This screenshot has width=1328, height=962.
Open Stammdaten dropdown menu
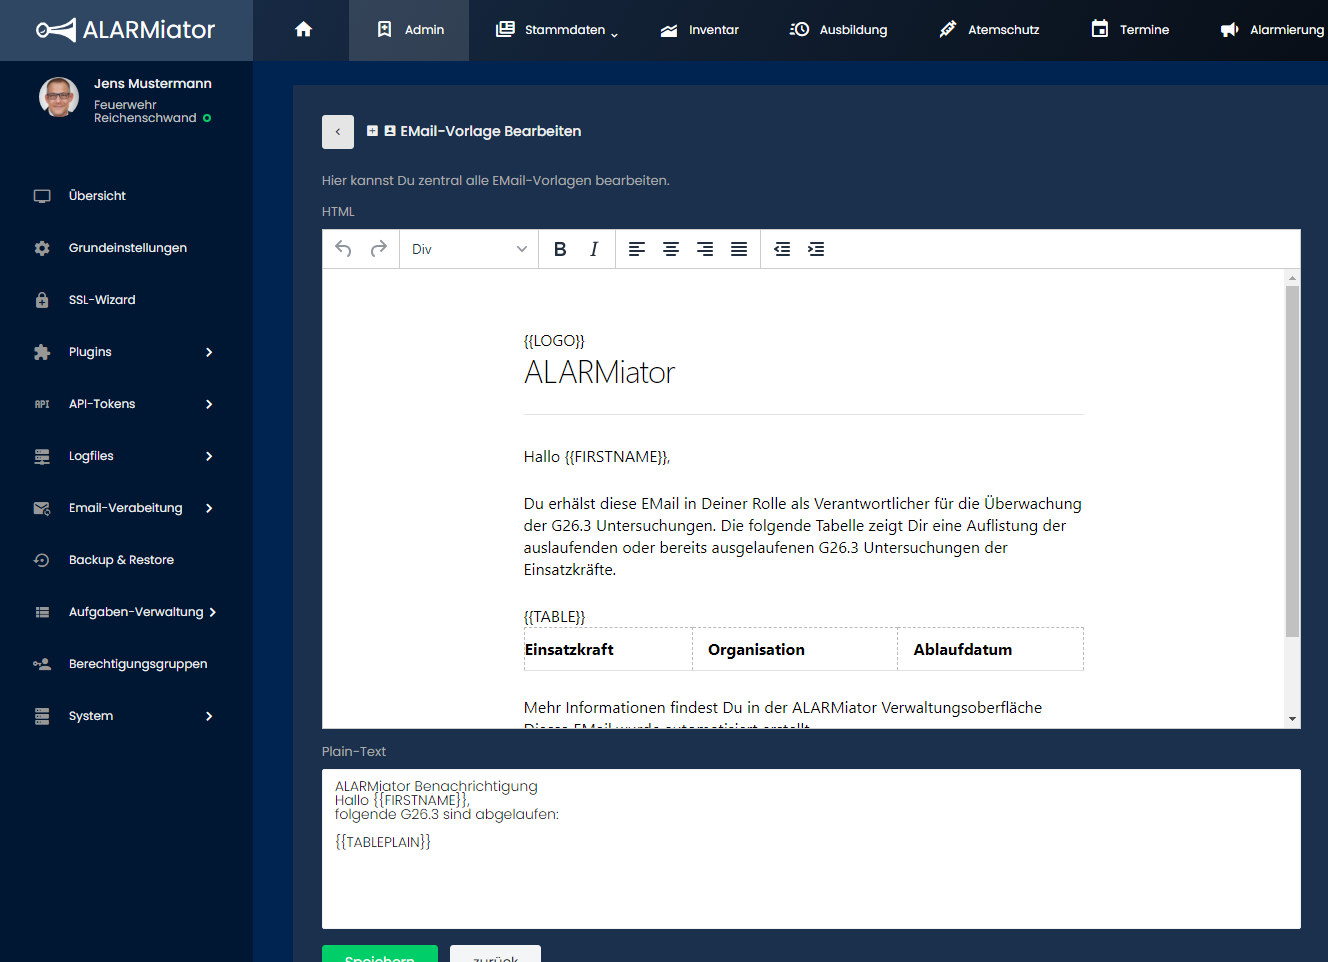coord(557,30)
